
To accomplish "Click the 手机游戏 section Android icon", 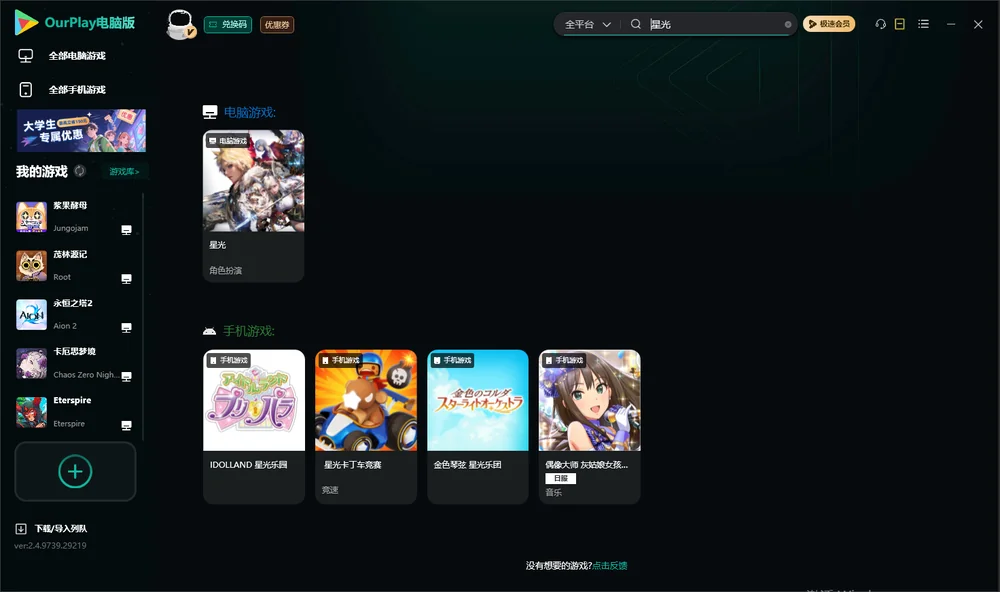I will [209, 331].
